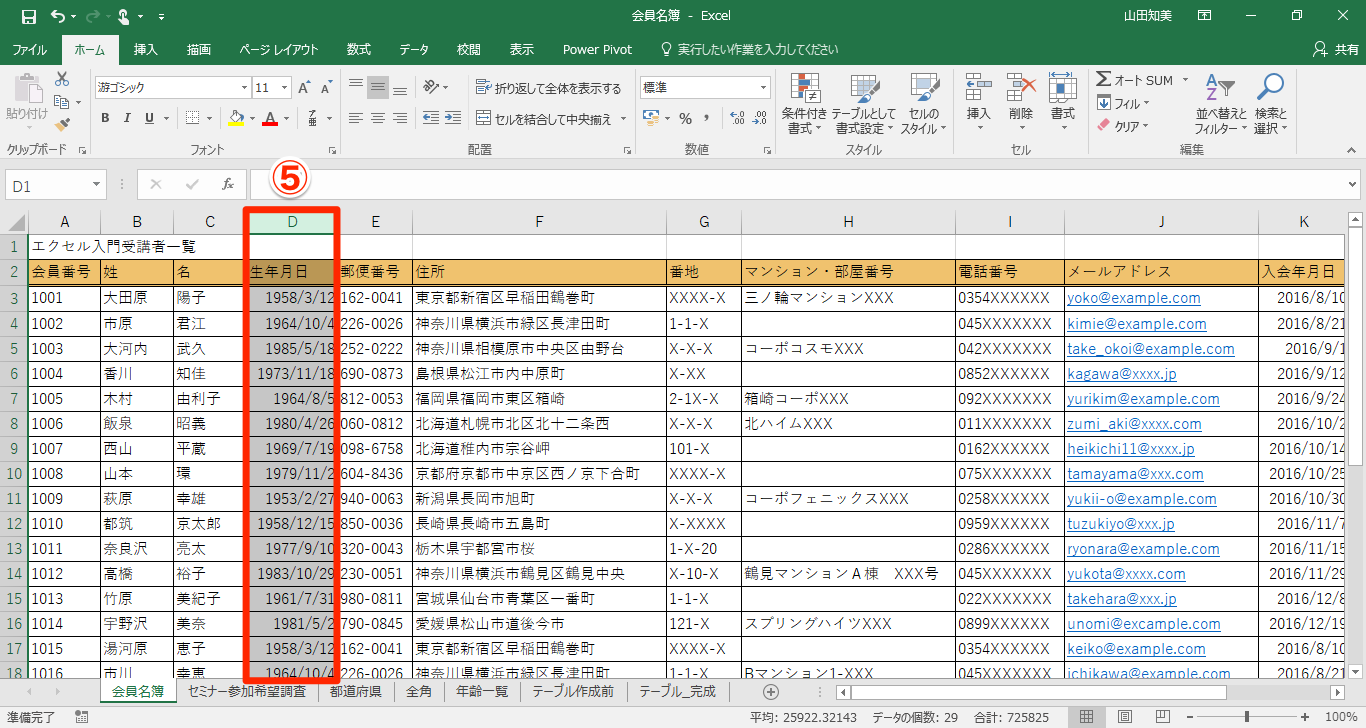Image resolution: width=1366 pixels, height=728 pixels.
Task: Click the Undo arrow icon
Action: pyautogui.click(x=57, y=16)
